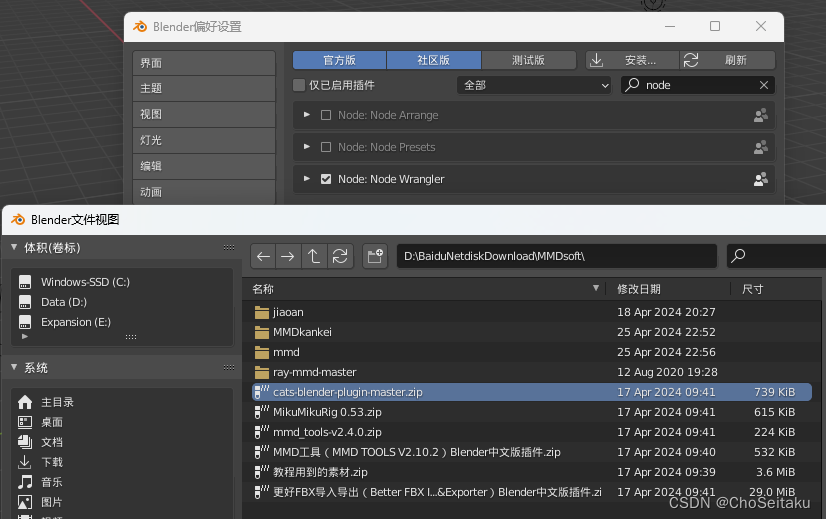Image resolution: width=826 pixels, height=519 pixels.
Task: Click 名称 column sort arrow
Action: click(596, 288)
